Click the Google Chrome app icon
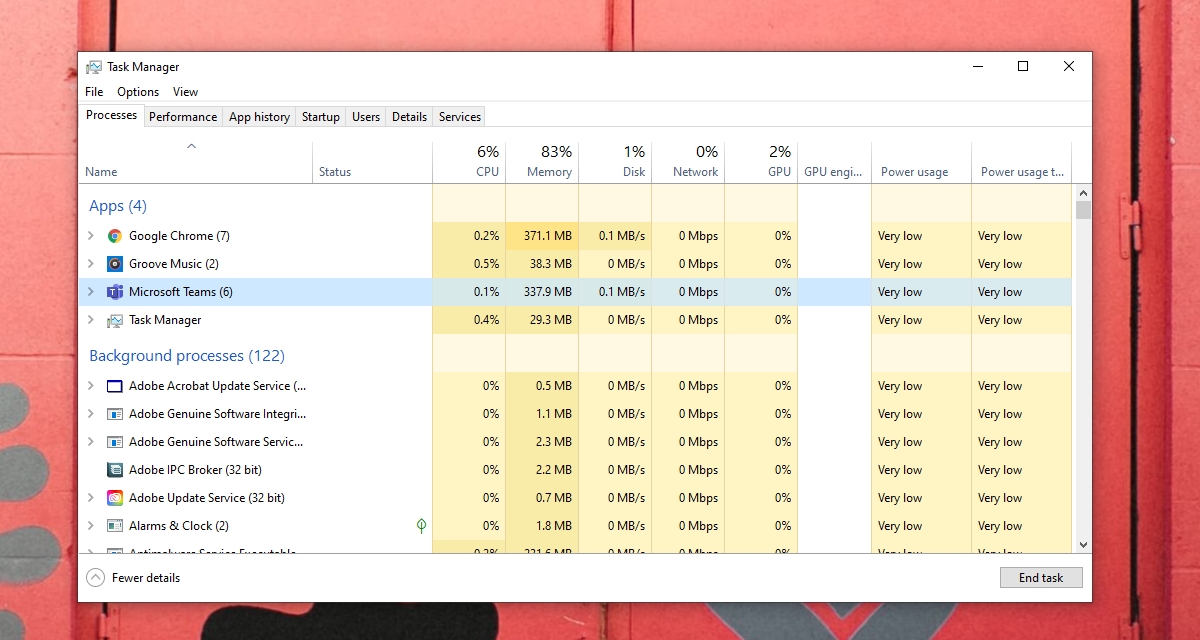Screen dimensions: 1200x640 (115, 236)
